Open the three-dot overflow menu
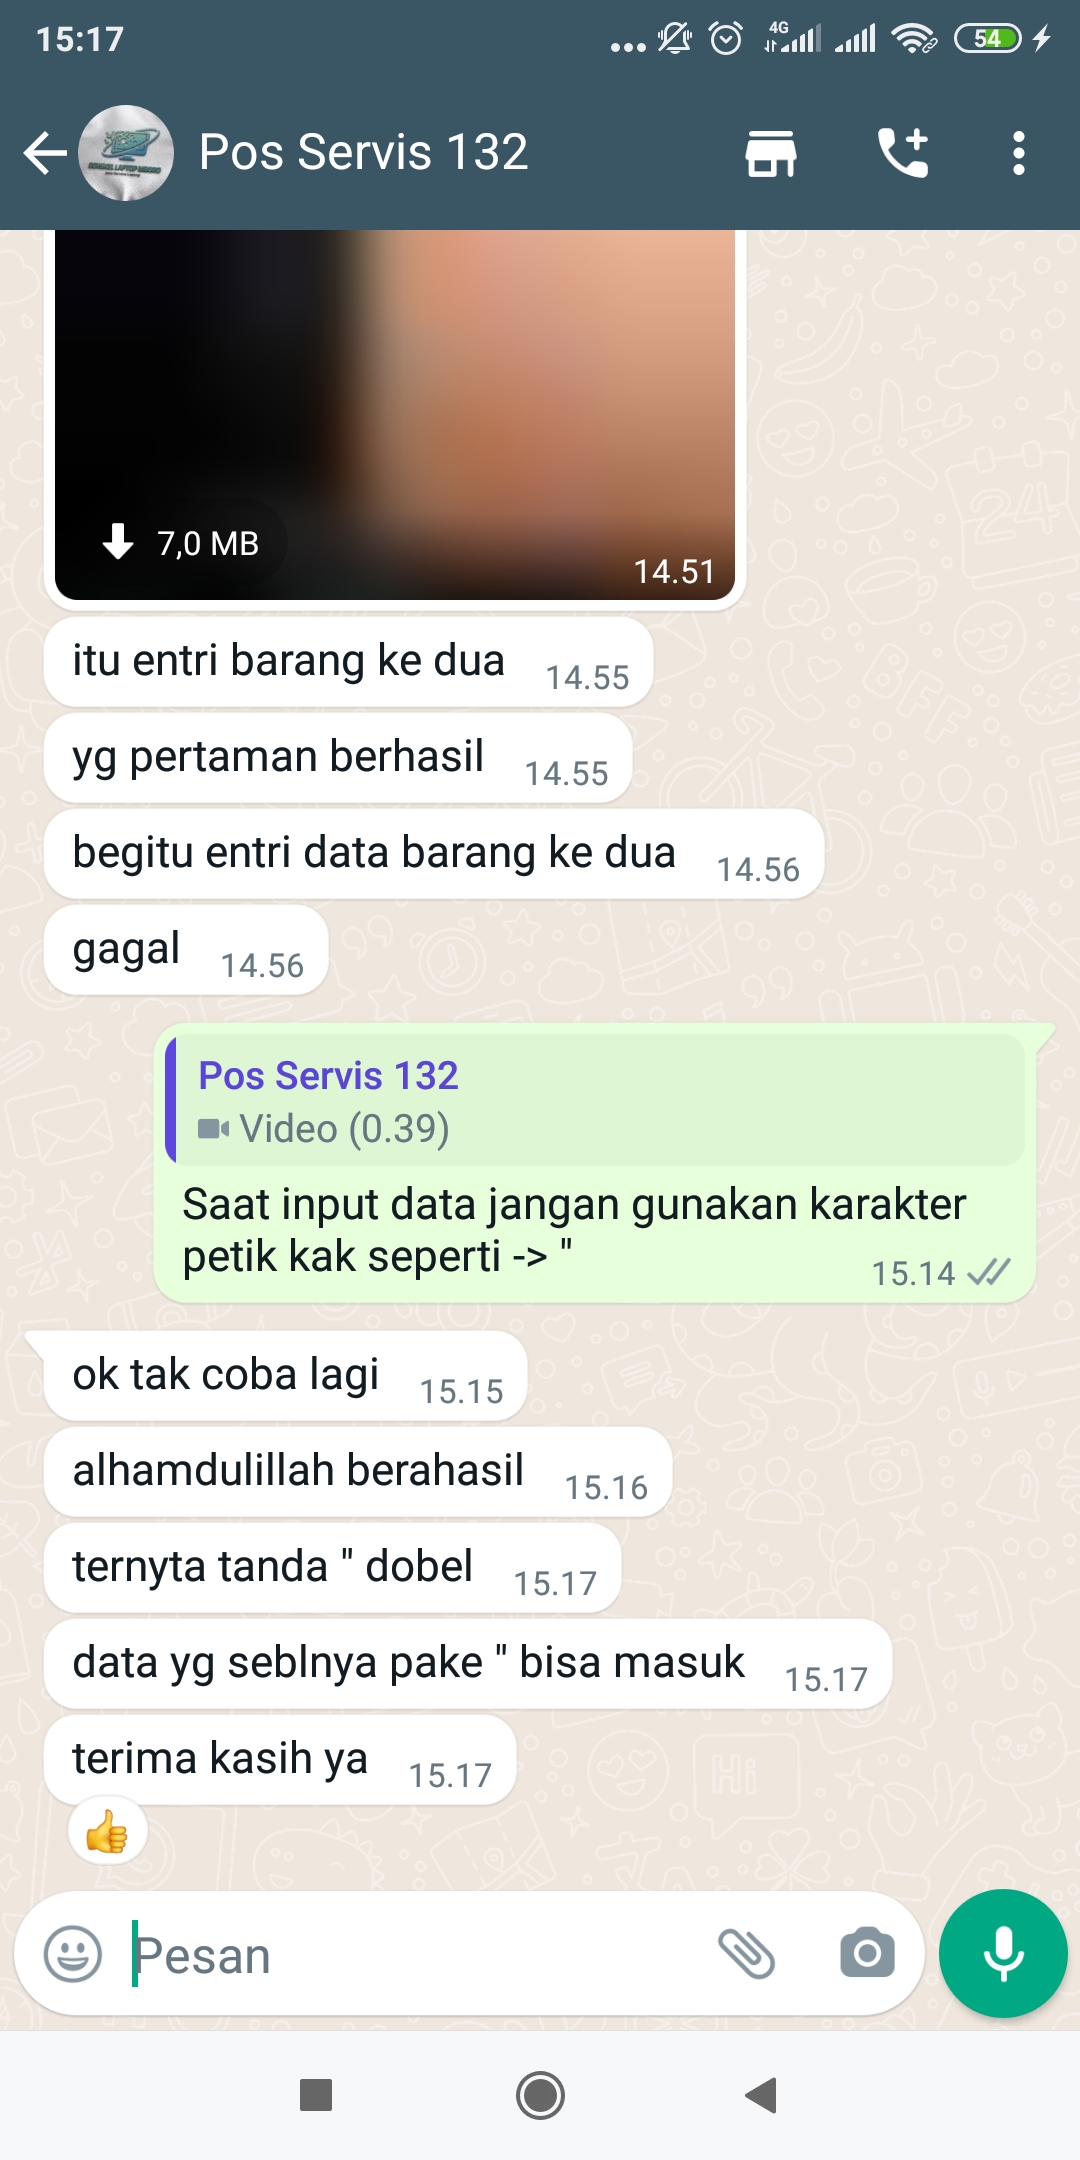Image resolution: width=1080 pixels, height=2160 pixels. pos(1018,153)
